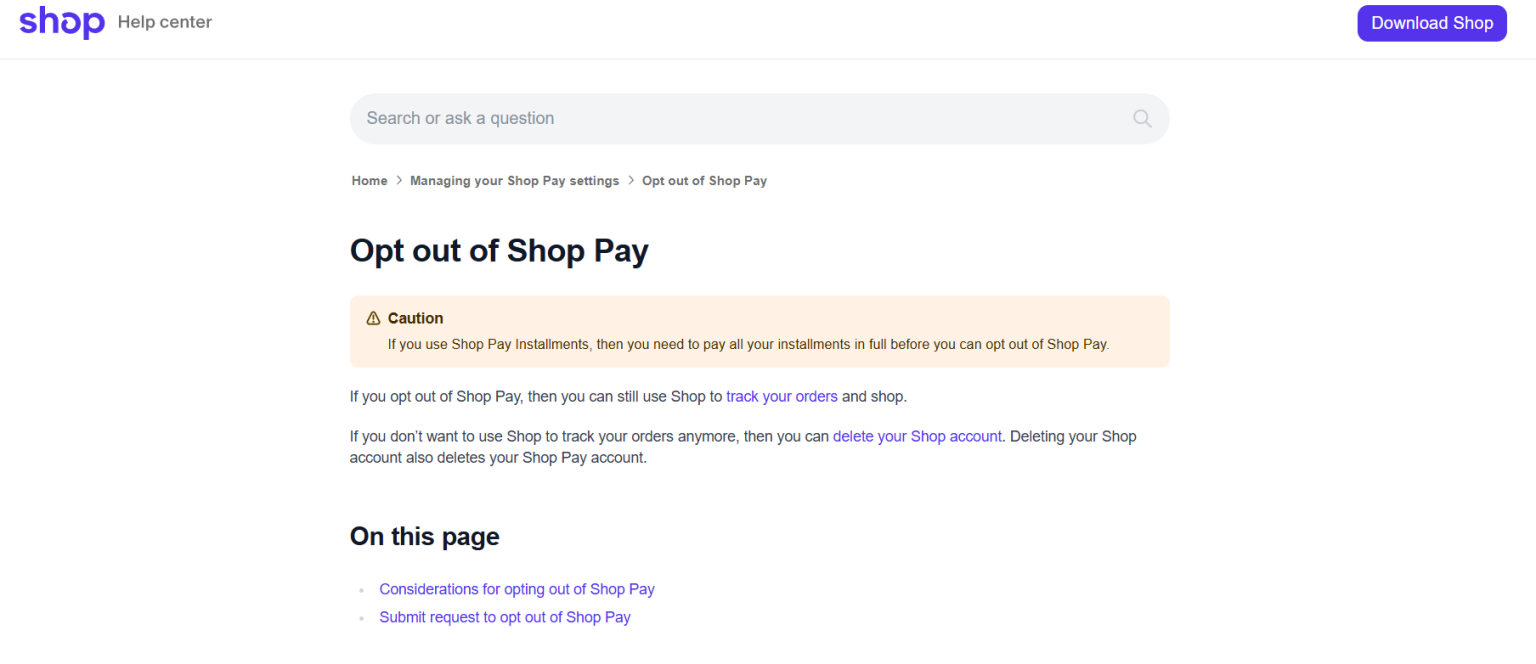Viewport: 1536px width, 664px height.
Task: Open Managing your Shop Pay settings breadcrumb
Action: (x=514, y=180)
